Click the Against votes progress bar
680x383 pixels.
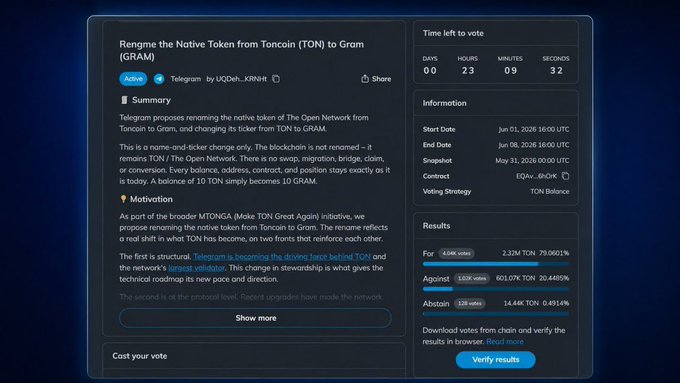pos(496,289)
